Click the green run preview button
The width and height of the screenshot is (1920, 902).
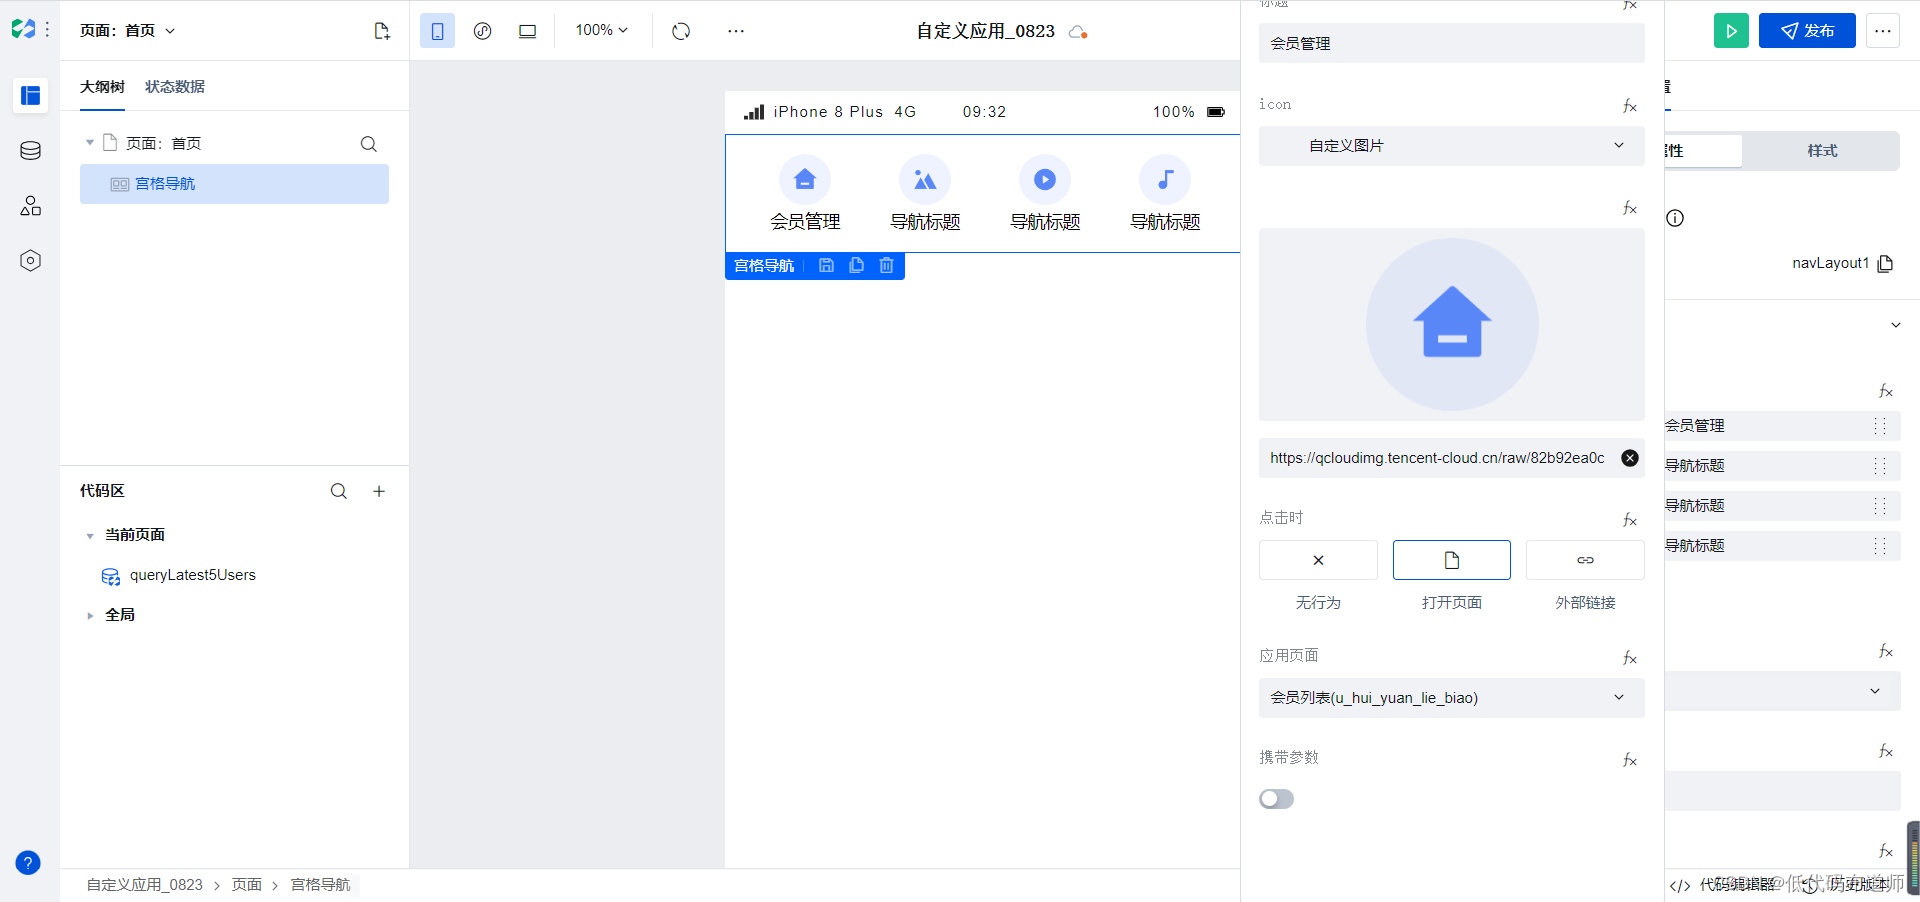1731,31
